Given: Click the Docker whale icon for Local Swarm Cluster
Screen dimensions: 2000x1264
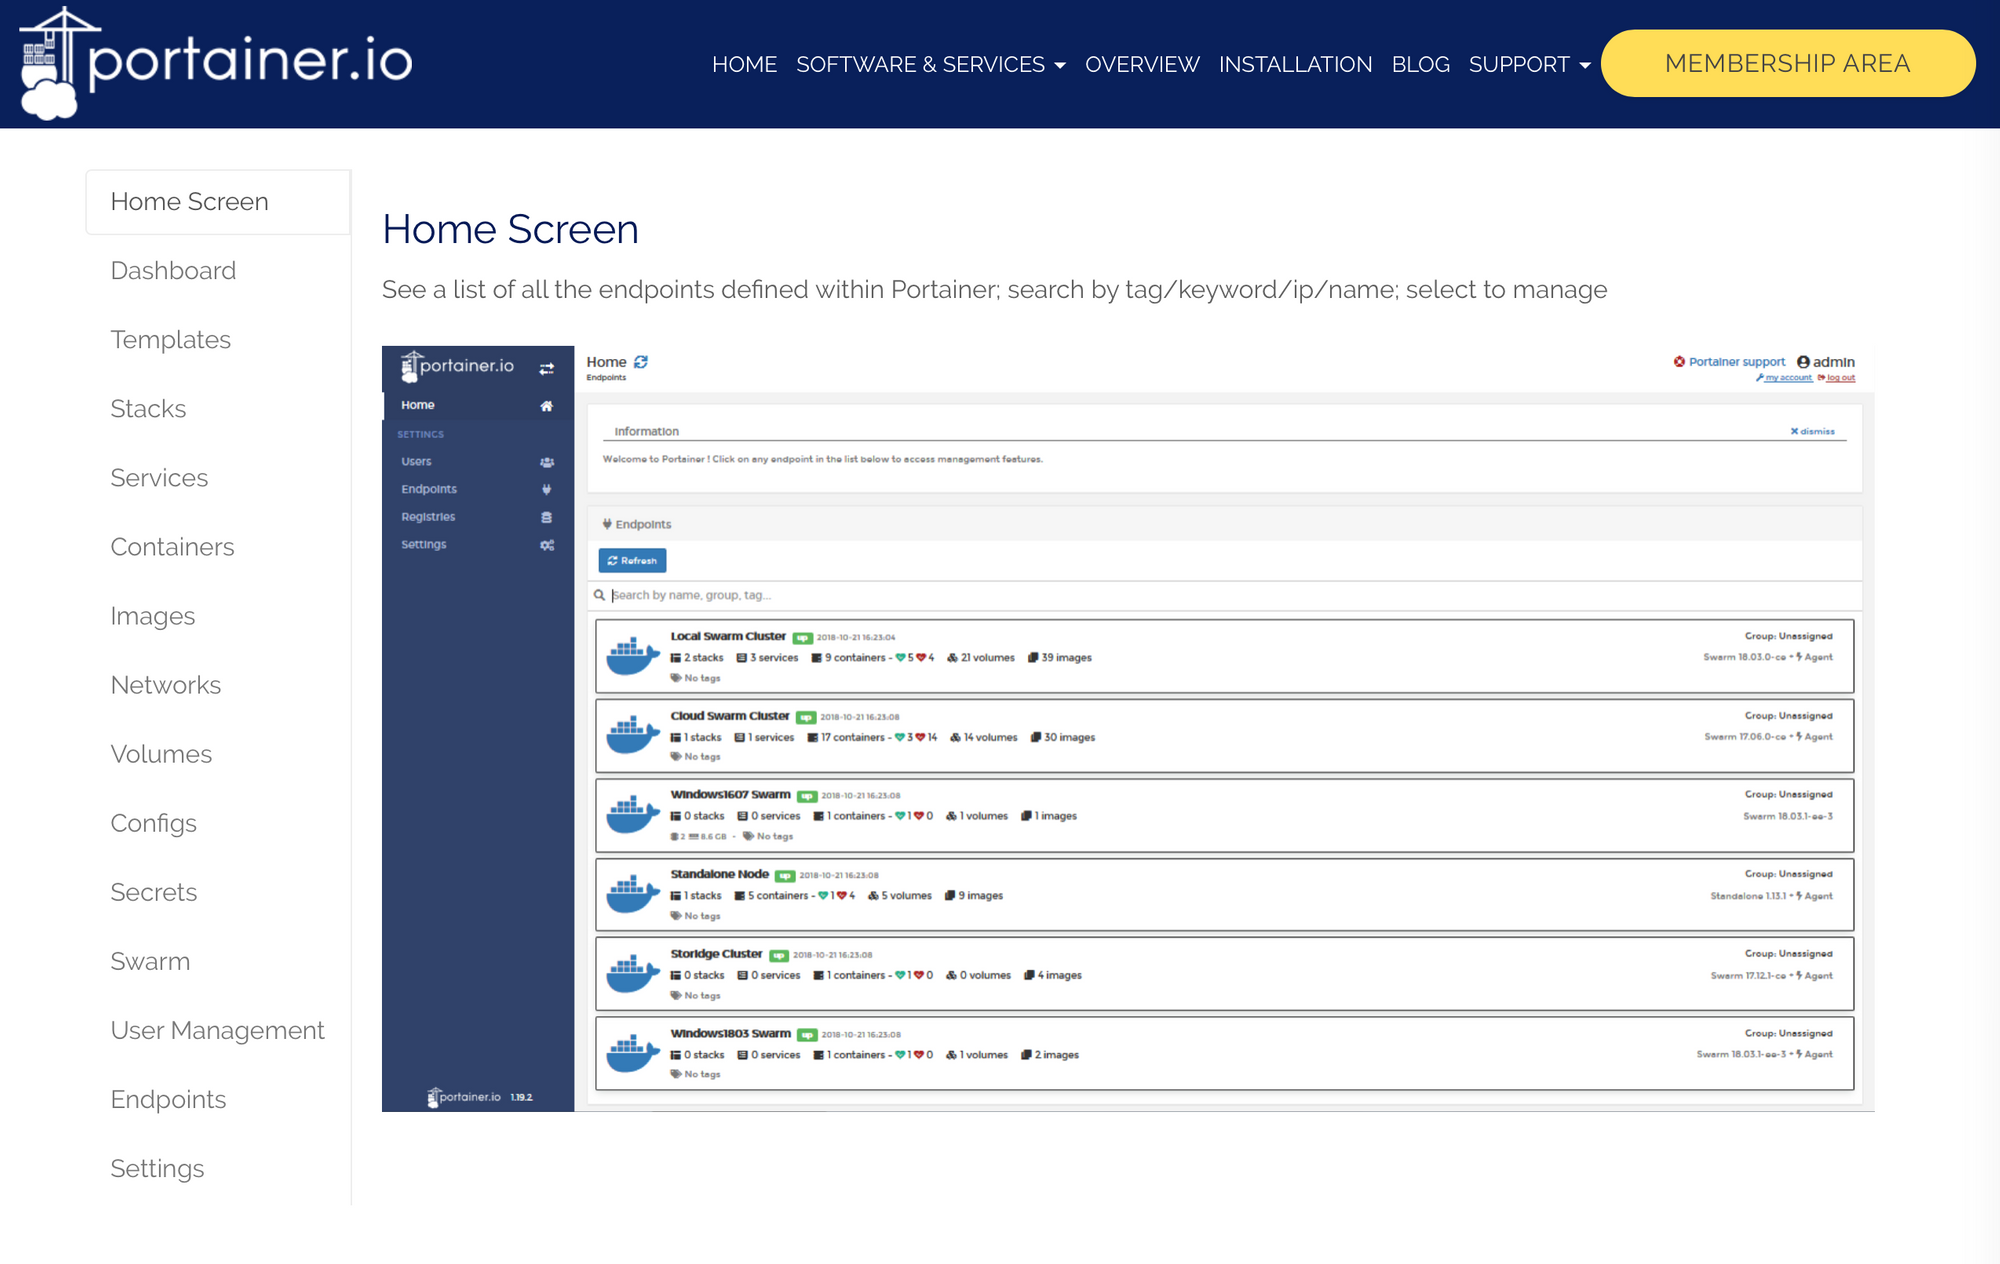Looking at the screenshot, I should [x=633, y=656].
